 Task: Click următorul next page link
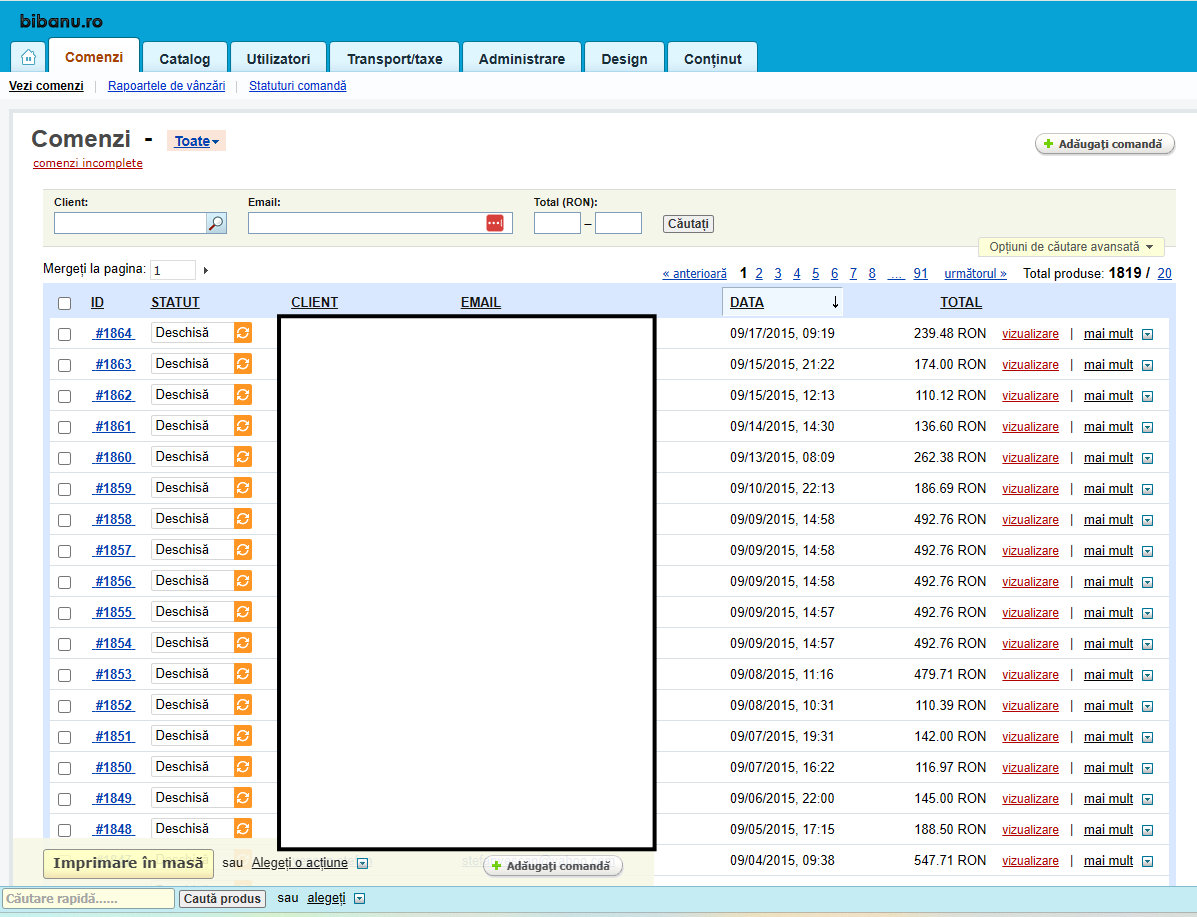point(976,273)
